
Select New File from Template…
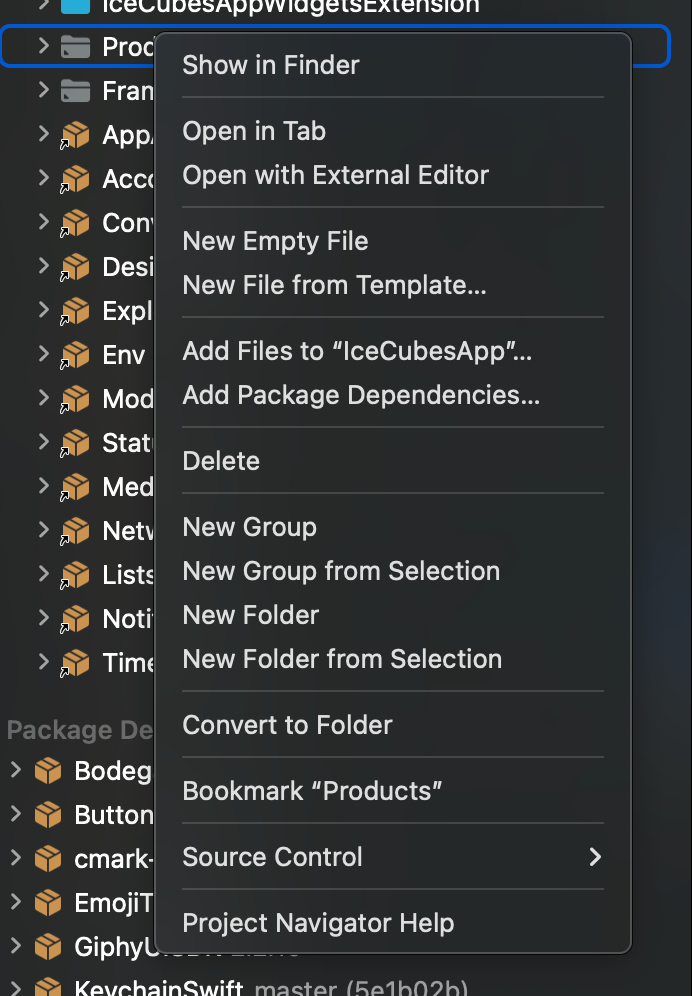(x=334, y=285)
